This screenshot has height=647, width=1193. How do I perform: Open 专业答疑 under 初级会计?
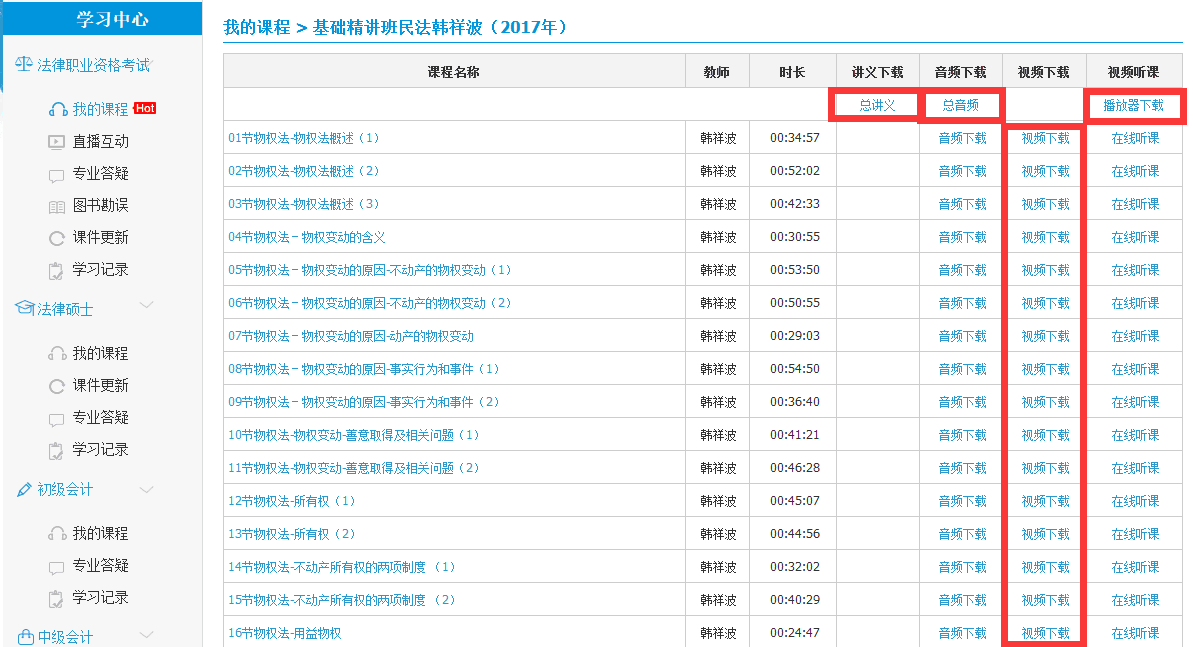point(100,566)
